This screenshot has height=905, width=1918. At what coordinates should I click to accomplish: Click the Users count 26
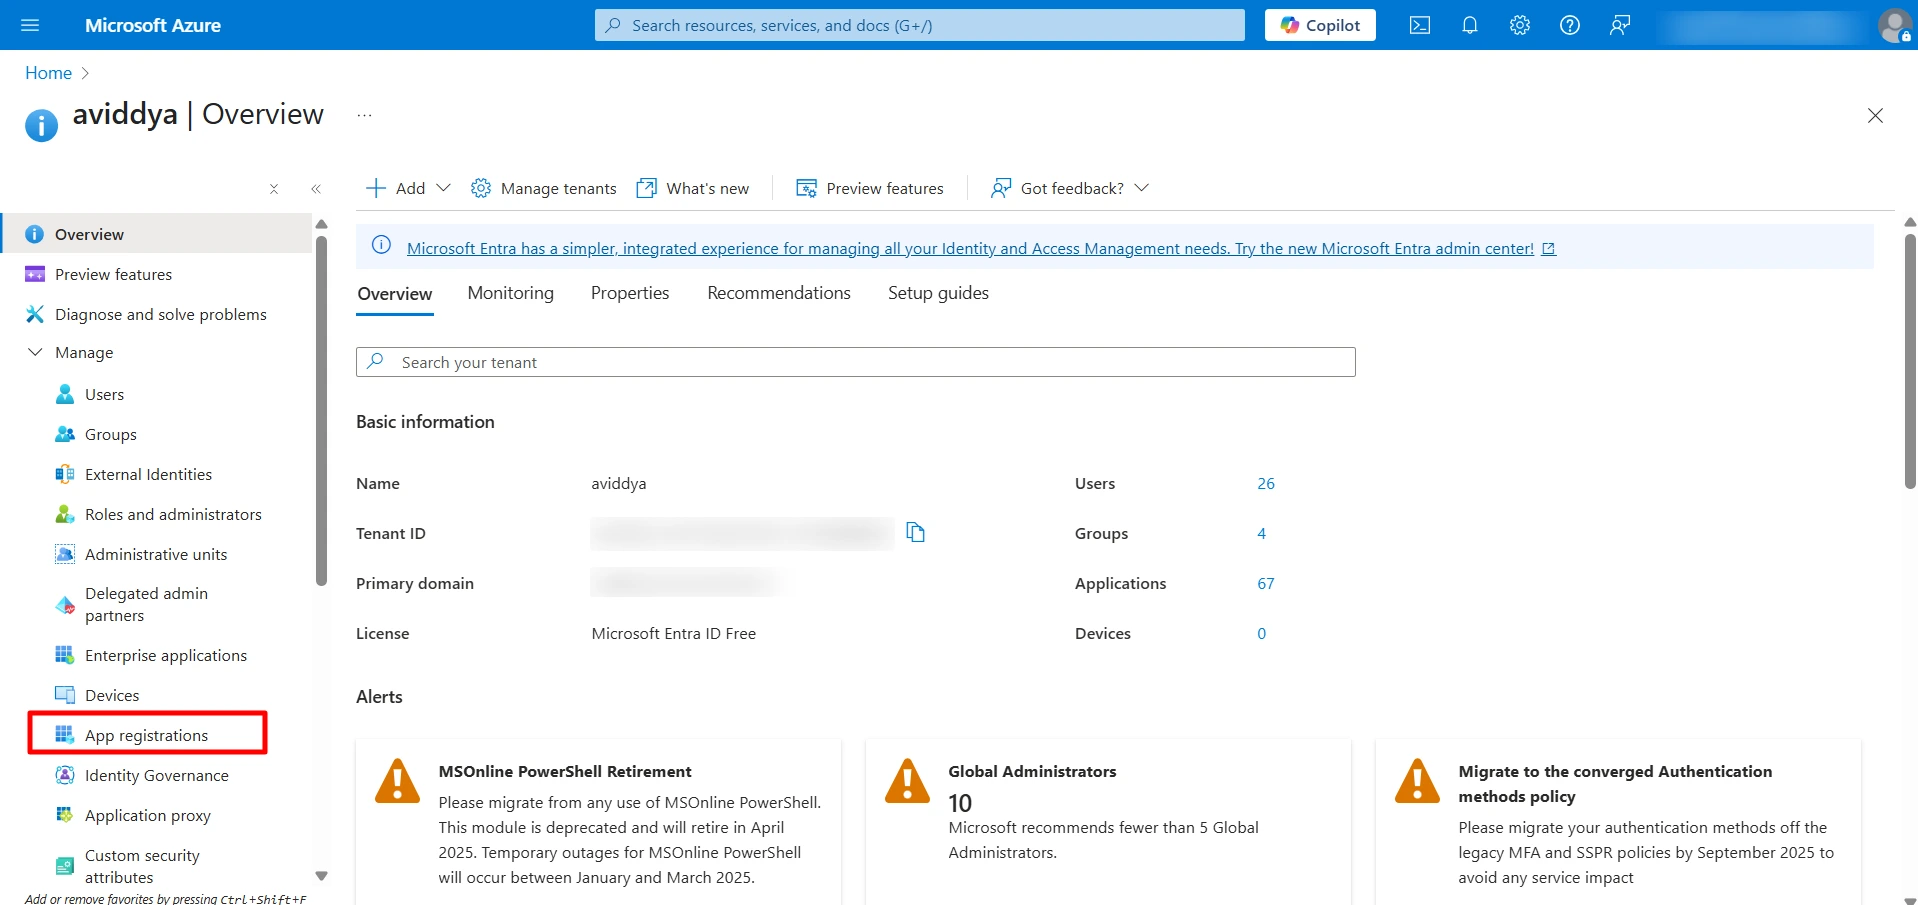coord(1266,483)
